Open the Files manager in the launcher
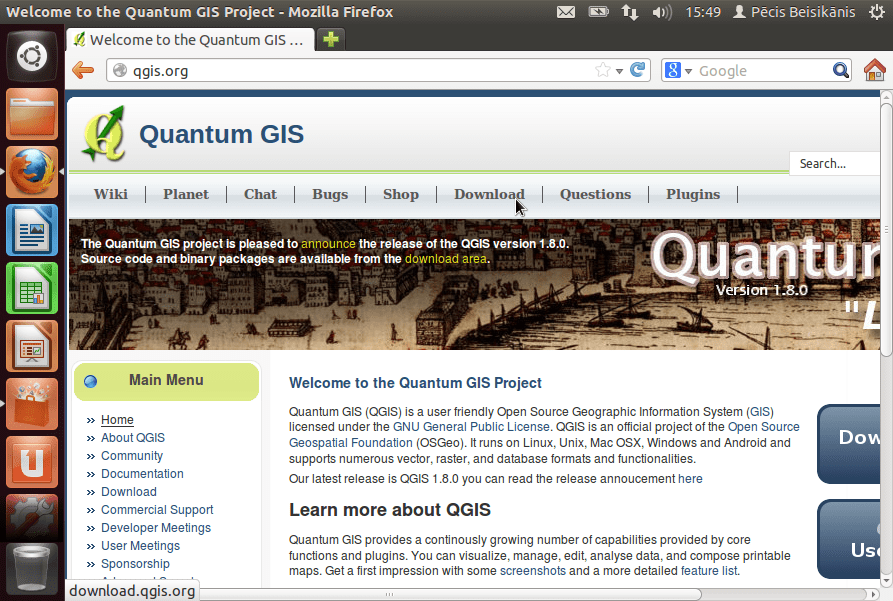 [x=32, y=114]
